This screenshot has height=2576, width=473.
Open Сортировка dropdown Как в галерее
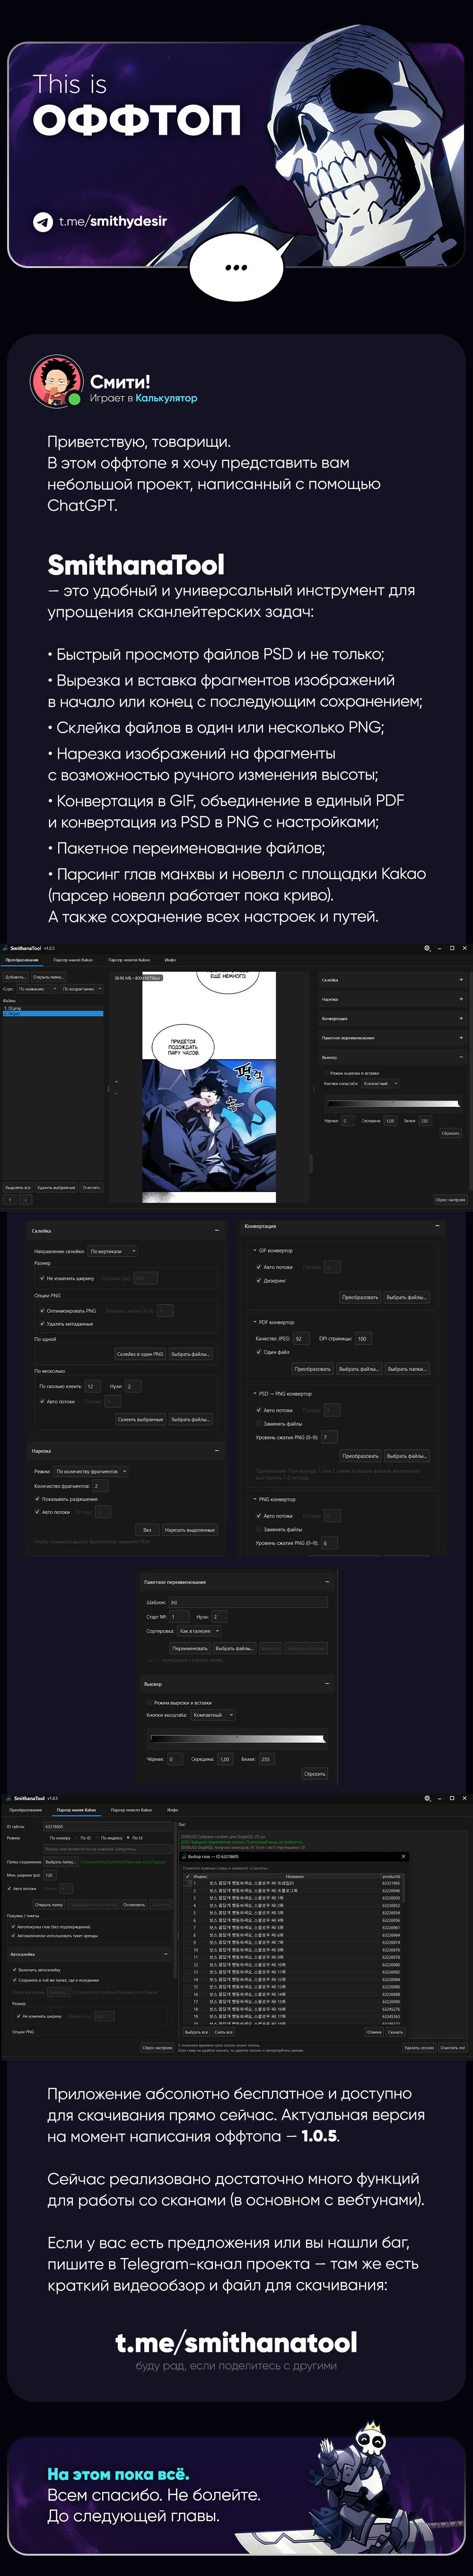click(x=199, y=1631)
